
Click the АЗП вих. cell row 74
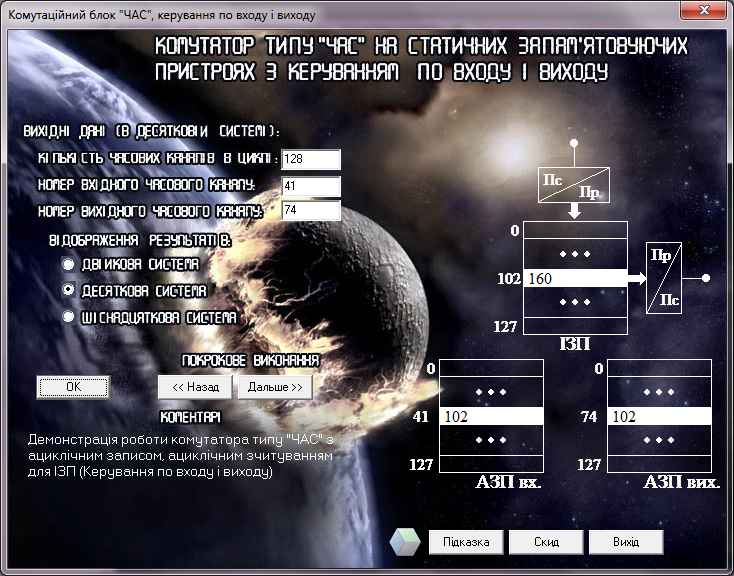click(x=659, y=416)
